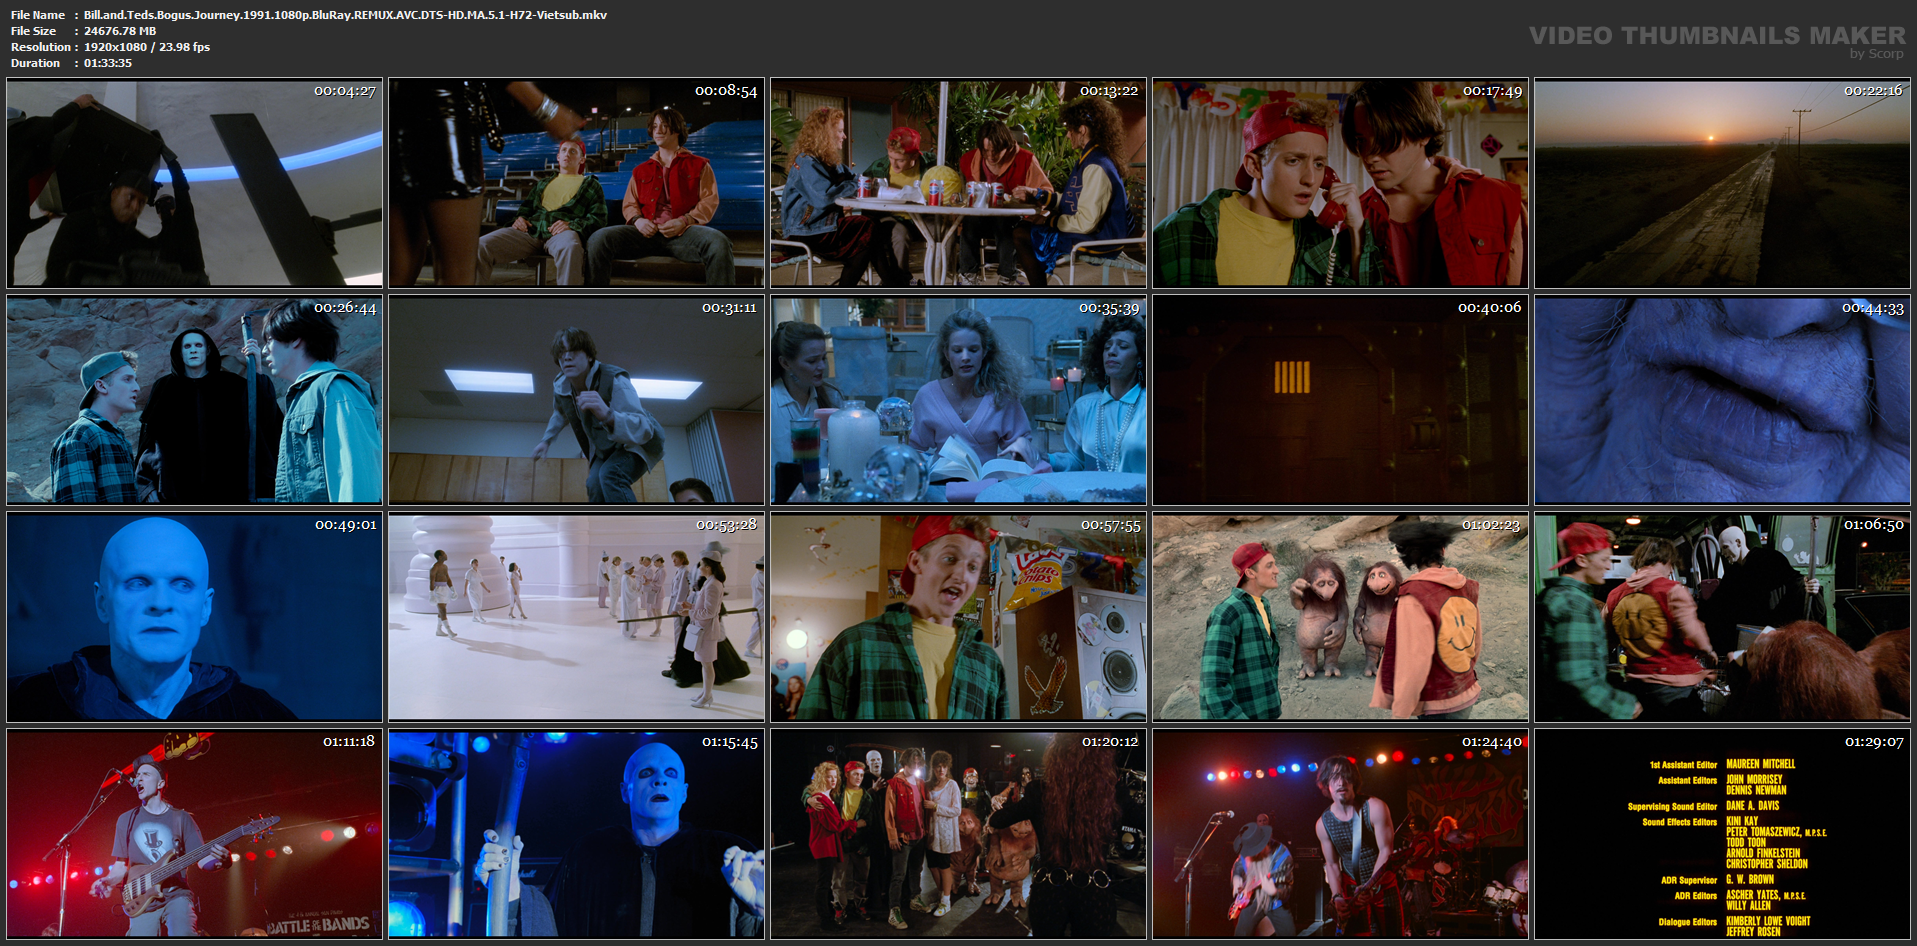
Task: Open the 00:13:22 patio table frame
Action: pyautogui.click(x=959, y=183)
